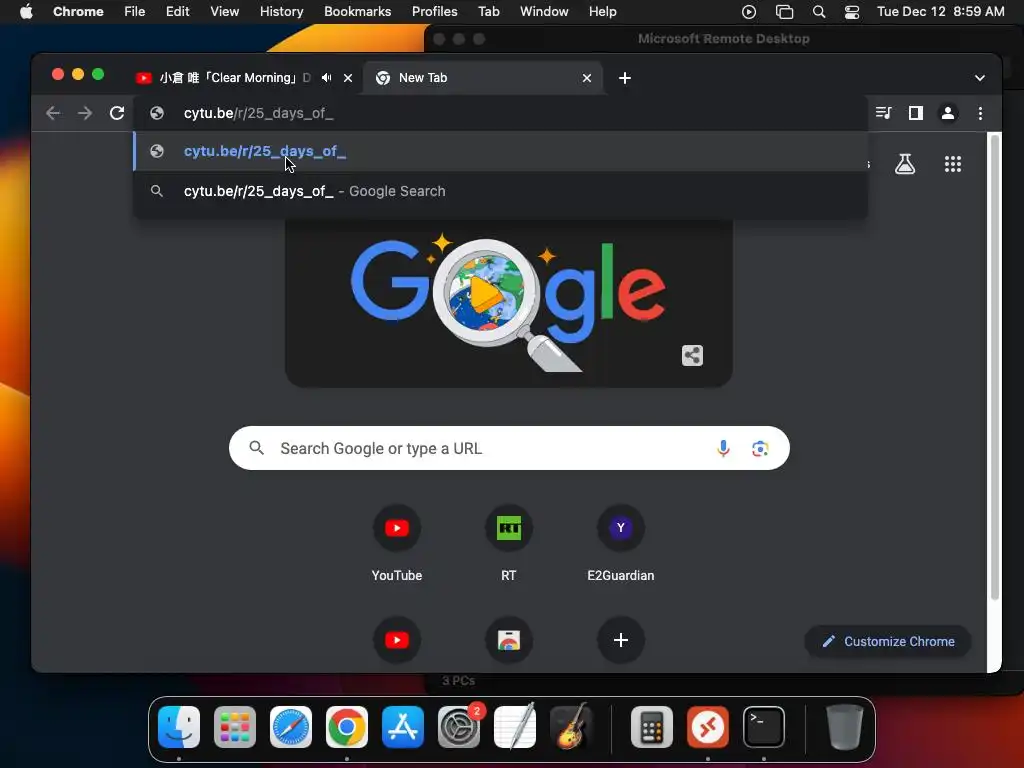Select the cytu.be/r/25_days_of_ URL suggestion

pos(501,152)
